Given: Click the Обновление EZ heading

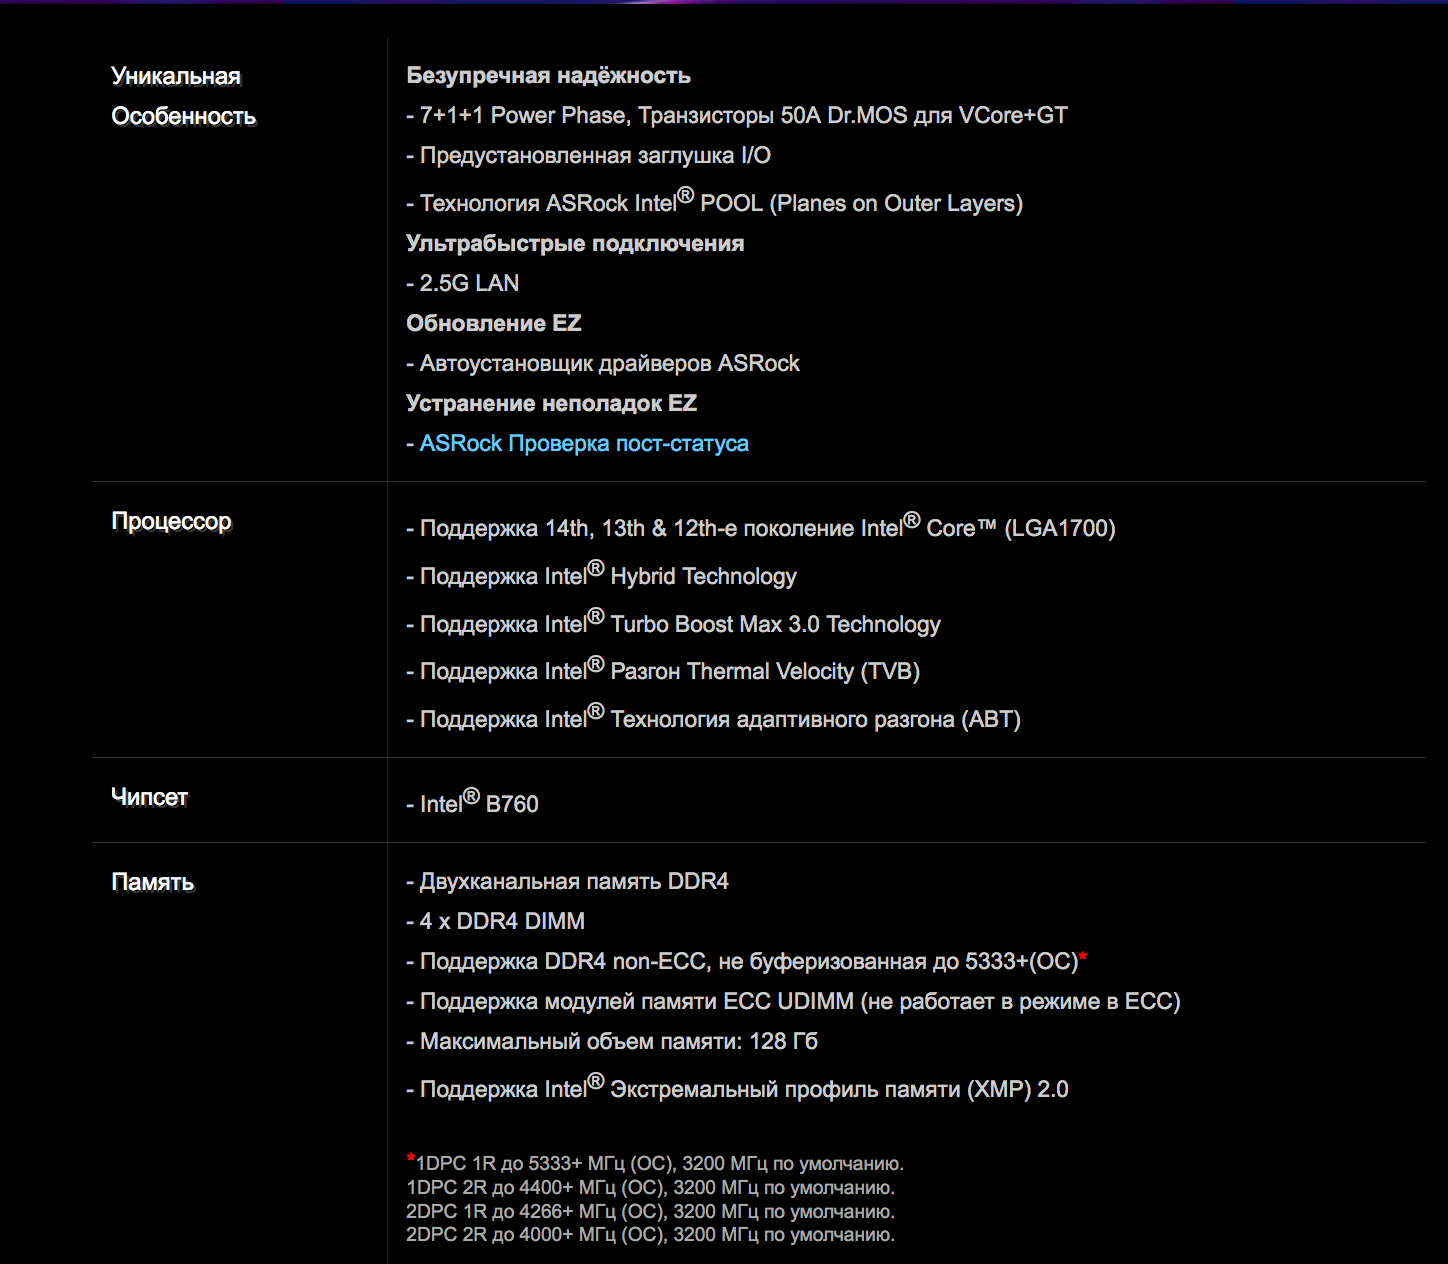Looking at the screenshot, I should [x=493, y=324].
